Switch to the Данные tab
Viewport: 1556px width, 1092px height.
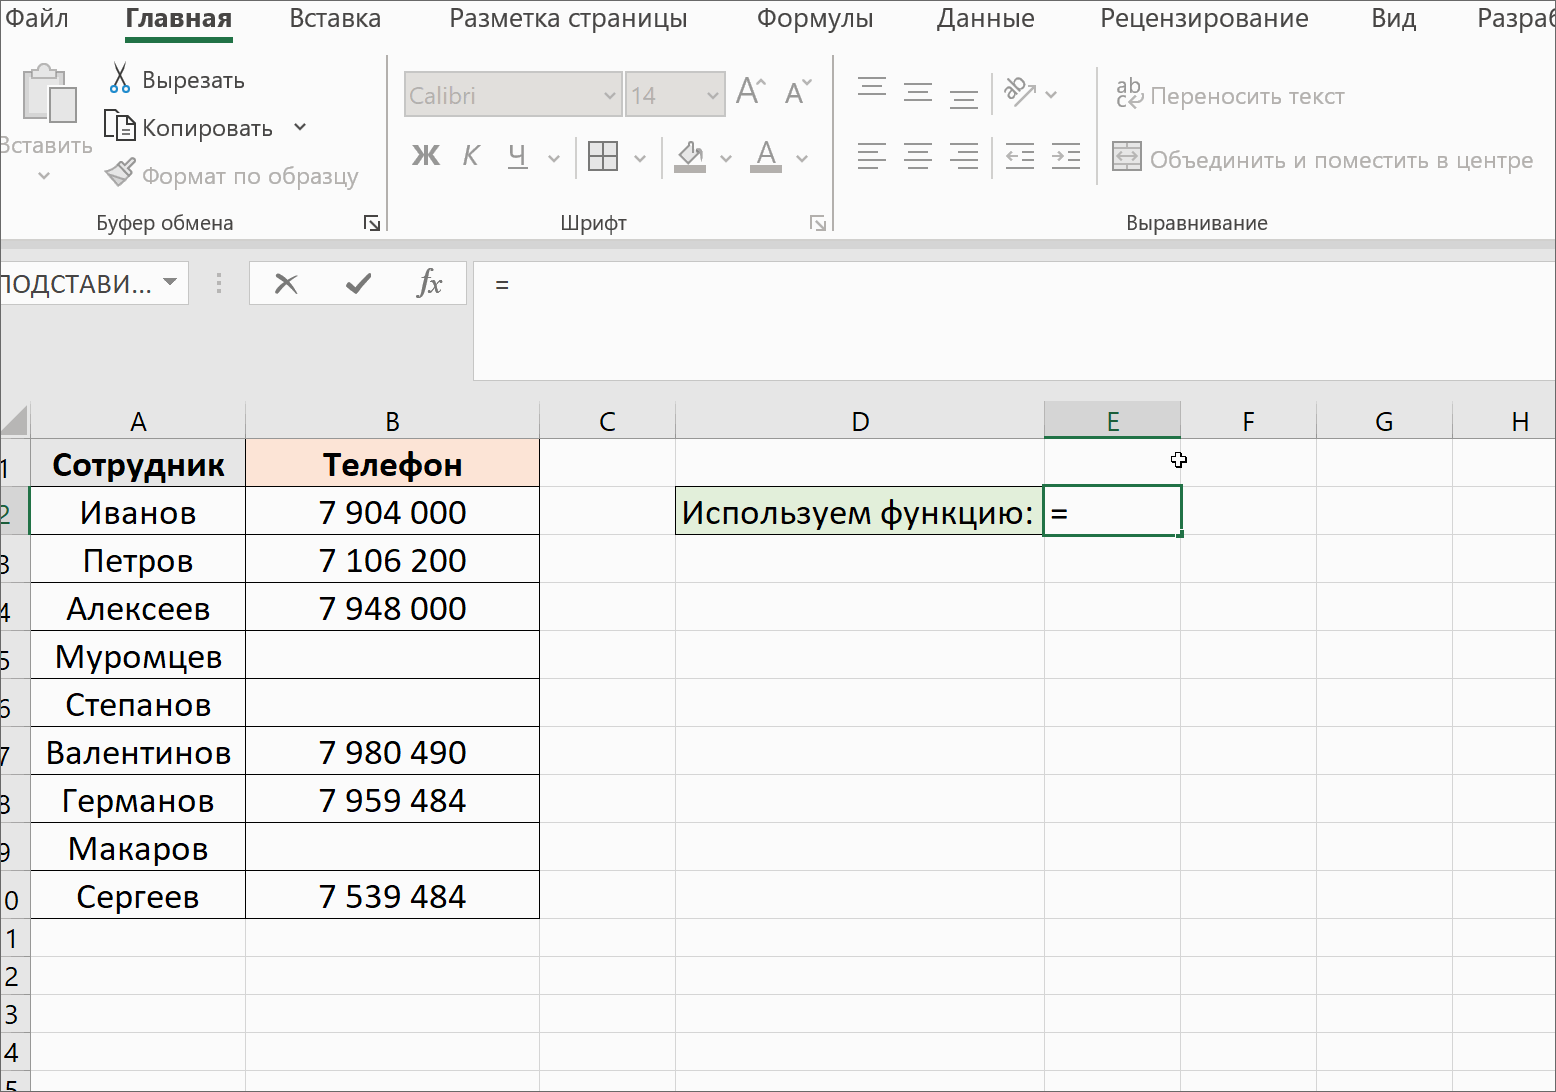click(985, 18)
